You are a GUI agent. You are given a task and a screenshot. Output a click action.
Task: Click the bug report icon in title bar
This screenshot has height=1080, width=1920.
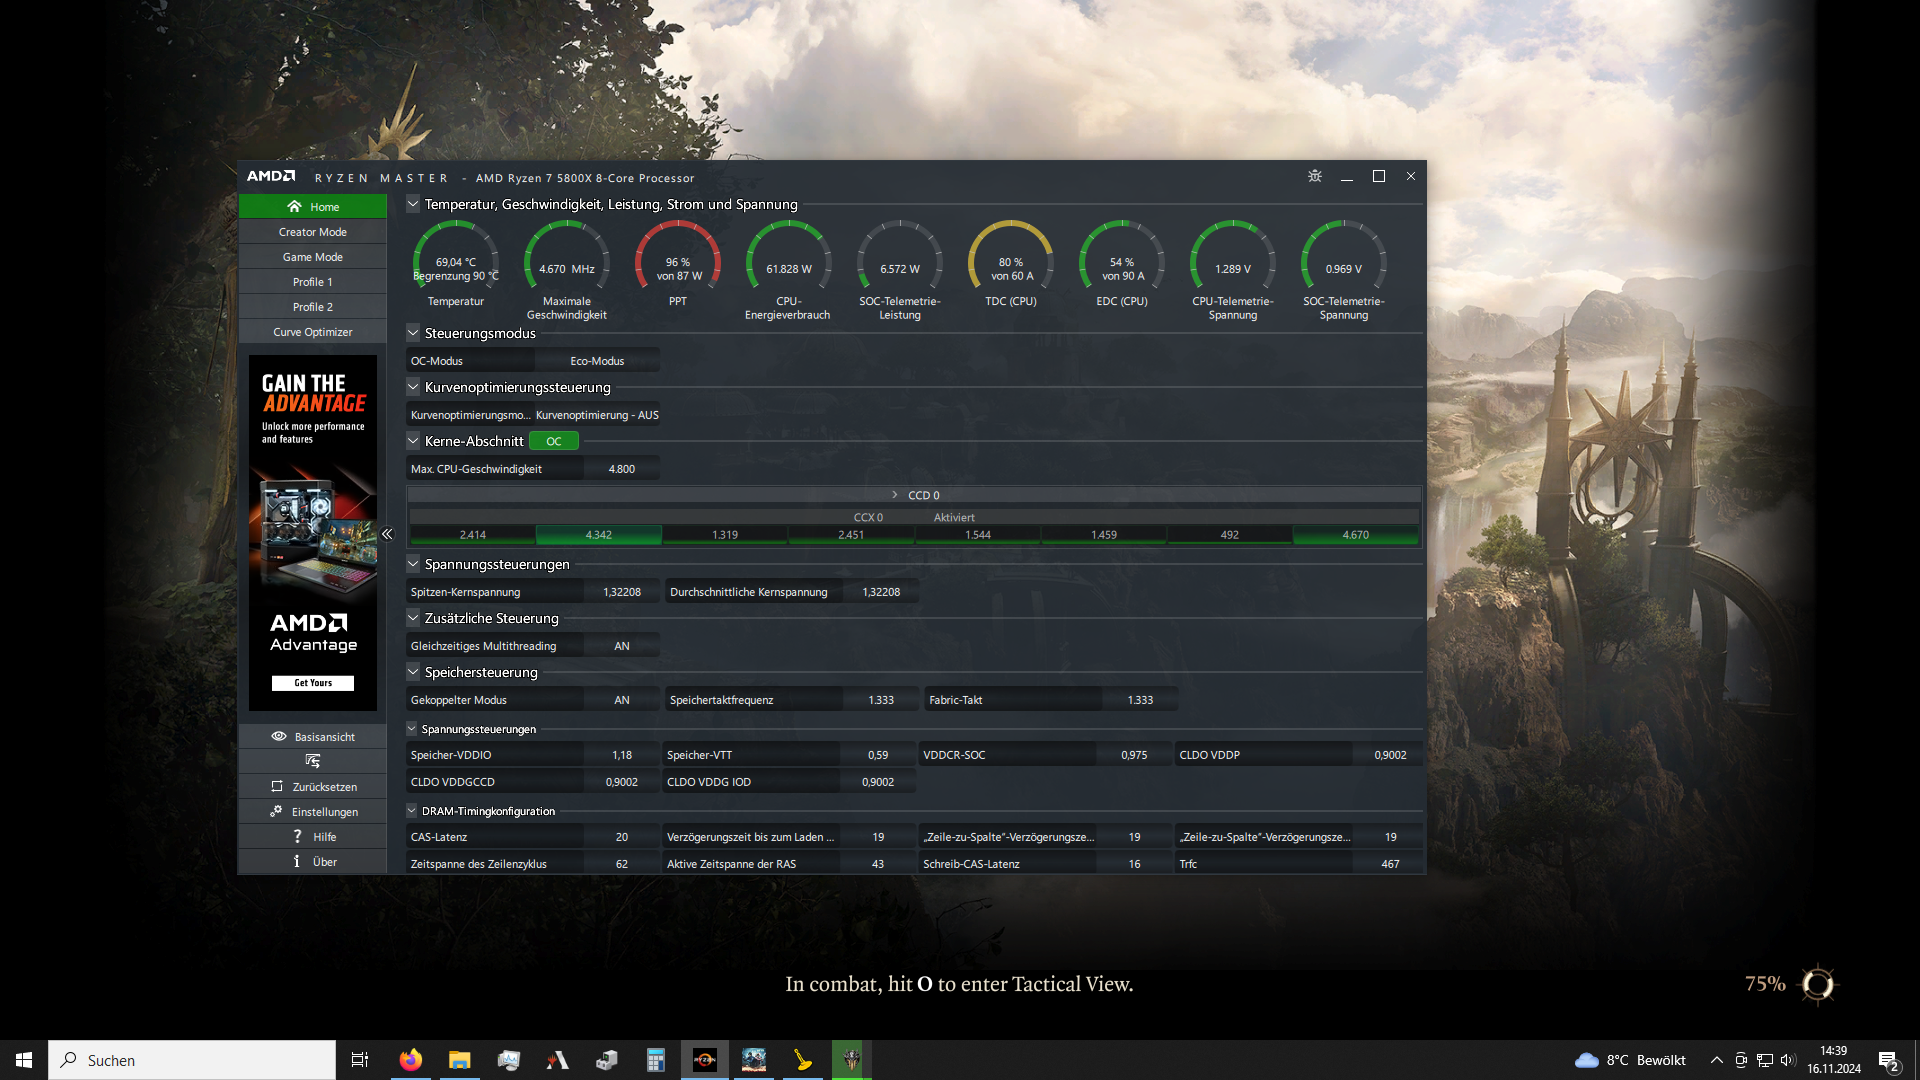pos(1315,176)
